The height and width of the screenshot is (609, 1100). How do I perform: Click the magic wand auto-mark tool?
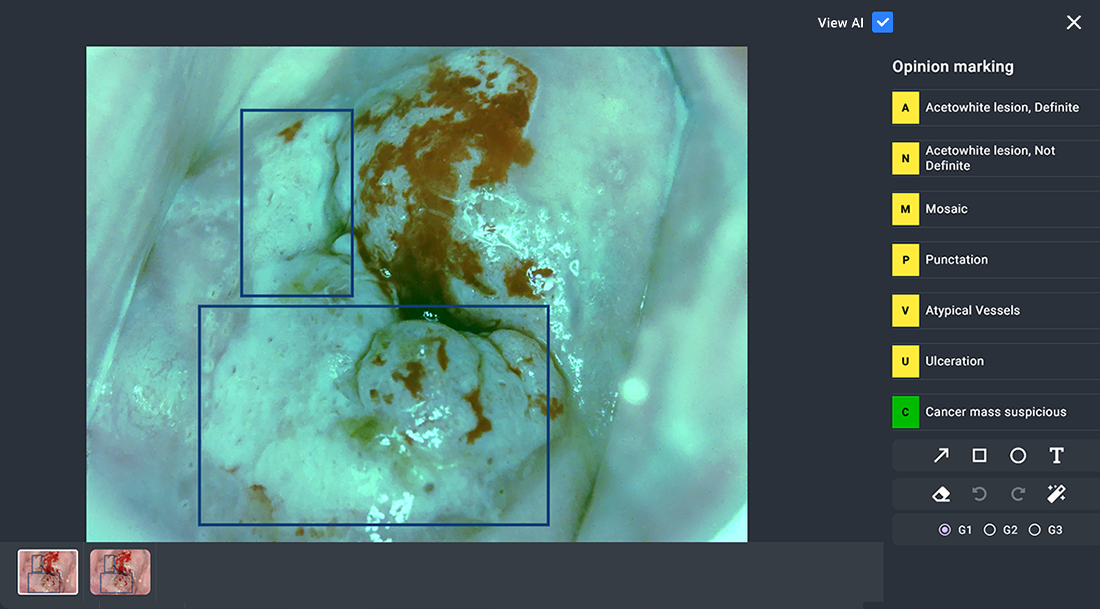(x=1056, y=494)
